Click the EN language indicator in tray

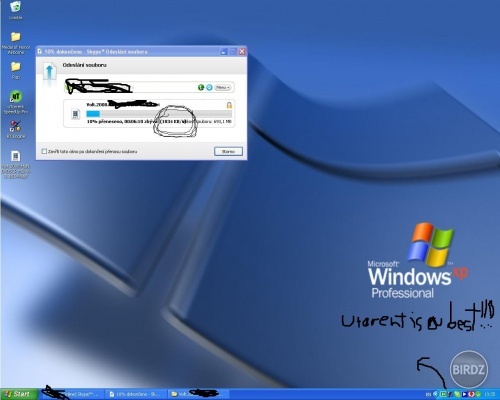428,395
